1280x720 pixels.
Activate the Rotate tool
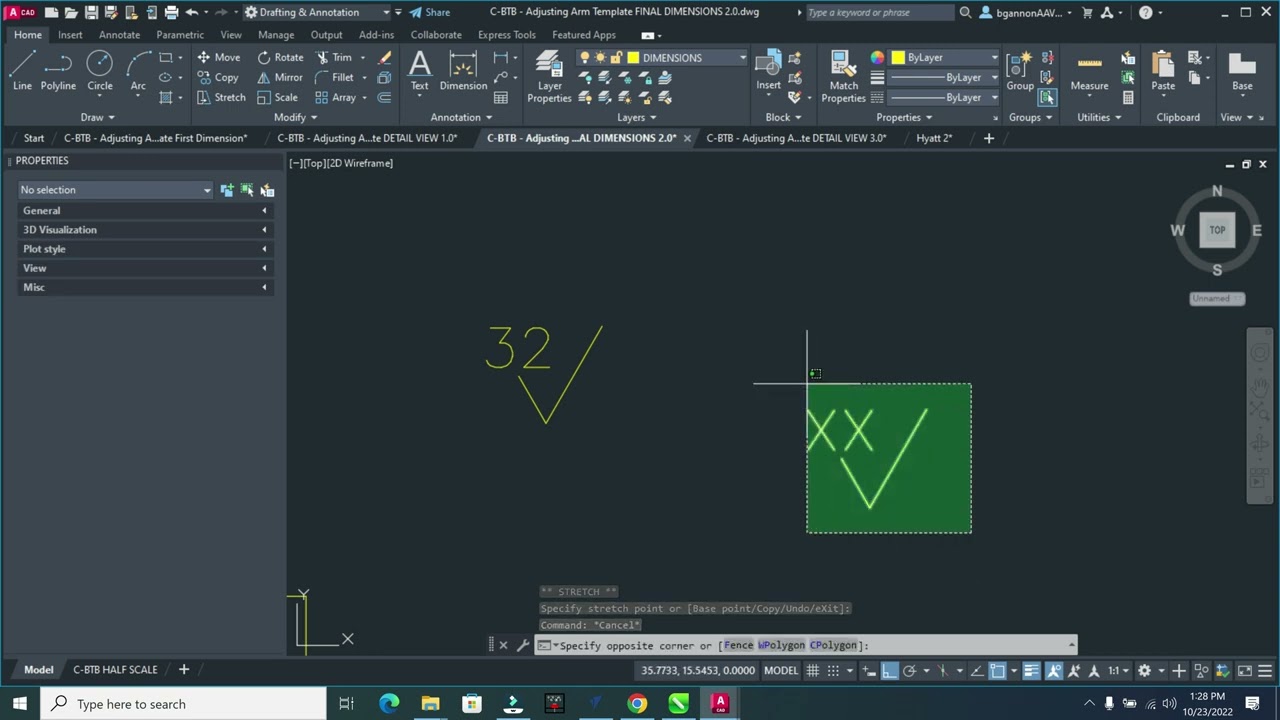[x=280, y=58]
